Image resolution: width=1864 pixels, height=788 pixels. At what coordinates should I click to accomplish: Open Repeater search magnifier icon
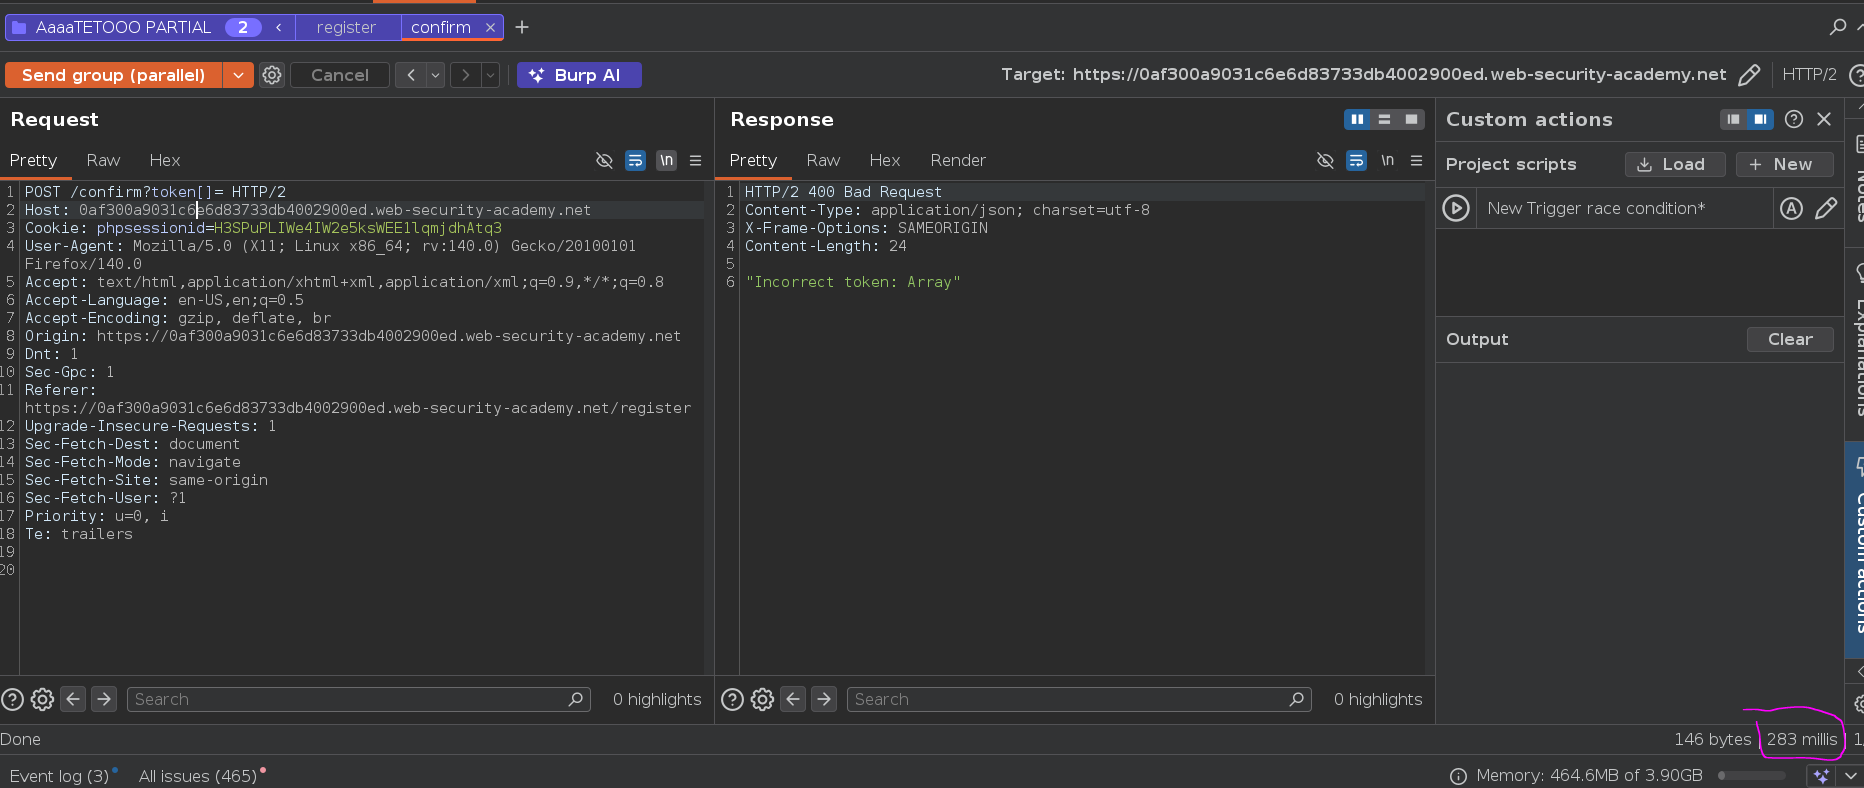(x=1837, y=27)
